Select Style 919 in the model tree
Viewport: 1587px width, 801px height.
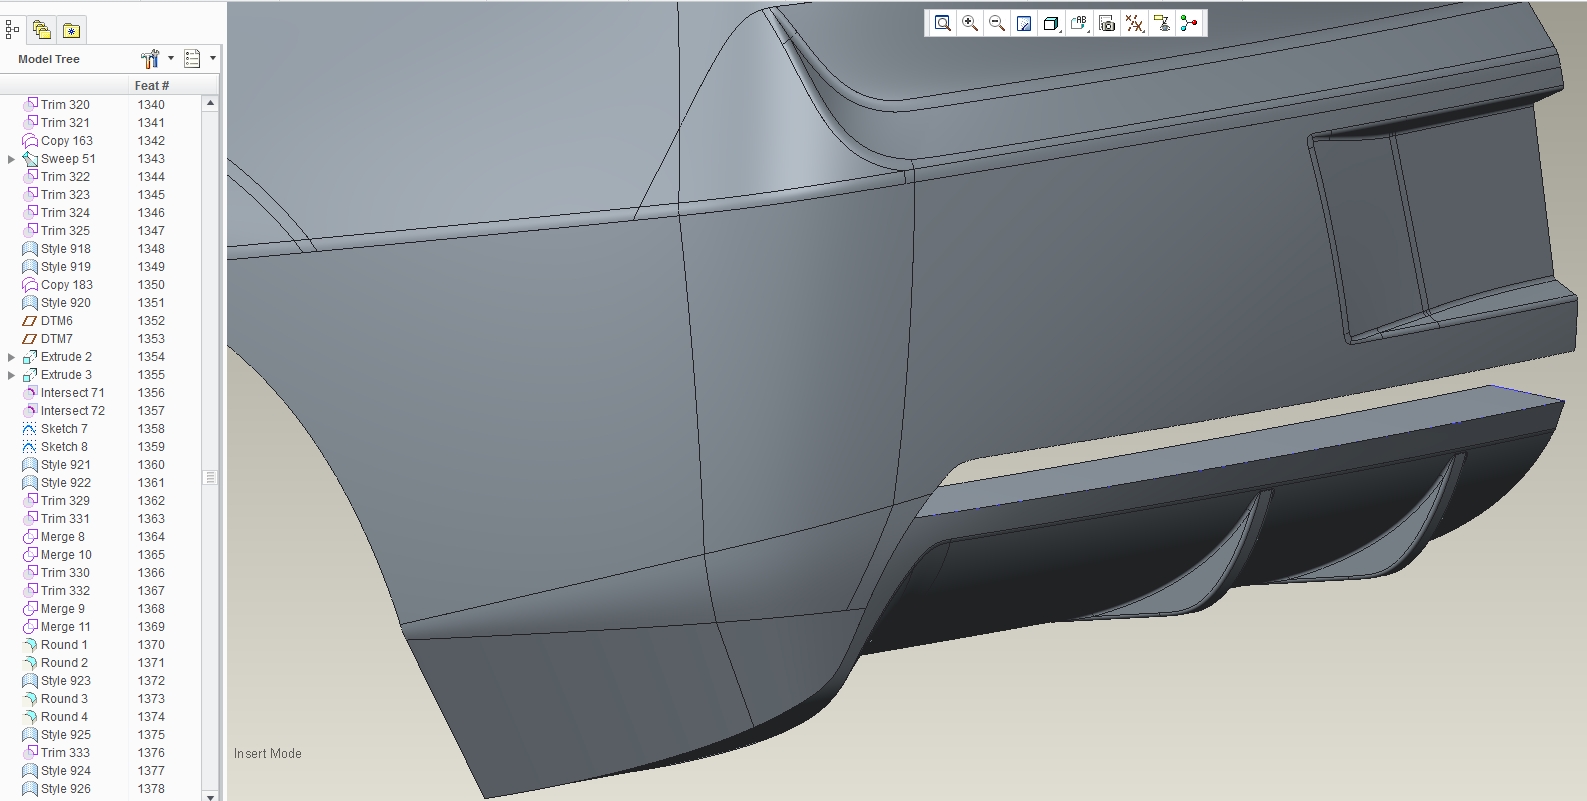66,267
